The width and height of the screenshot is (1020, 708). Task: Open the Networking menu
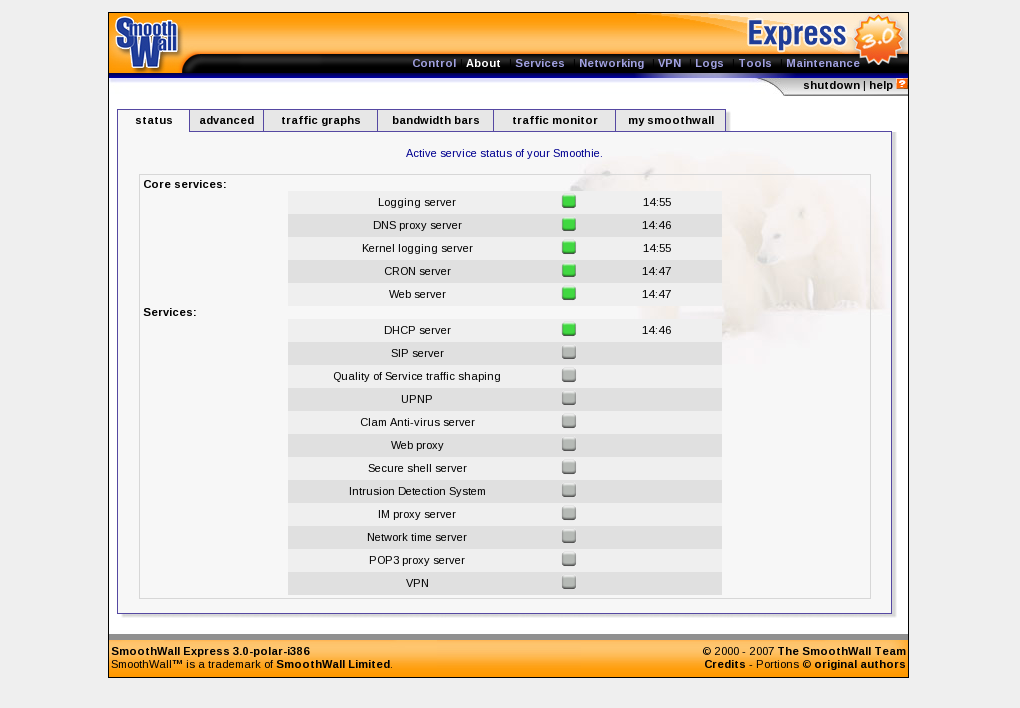(x=611, y=63)
